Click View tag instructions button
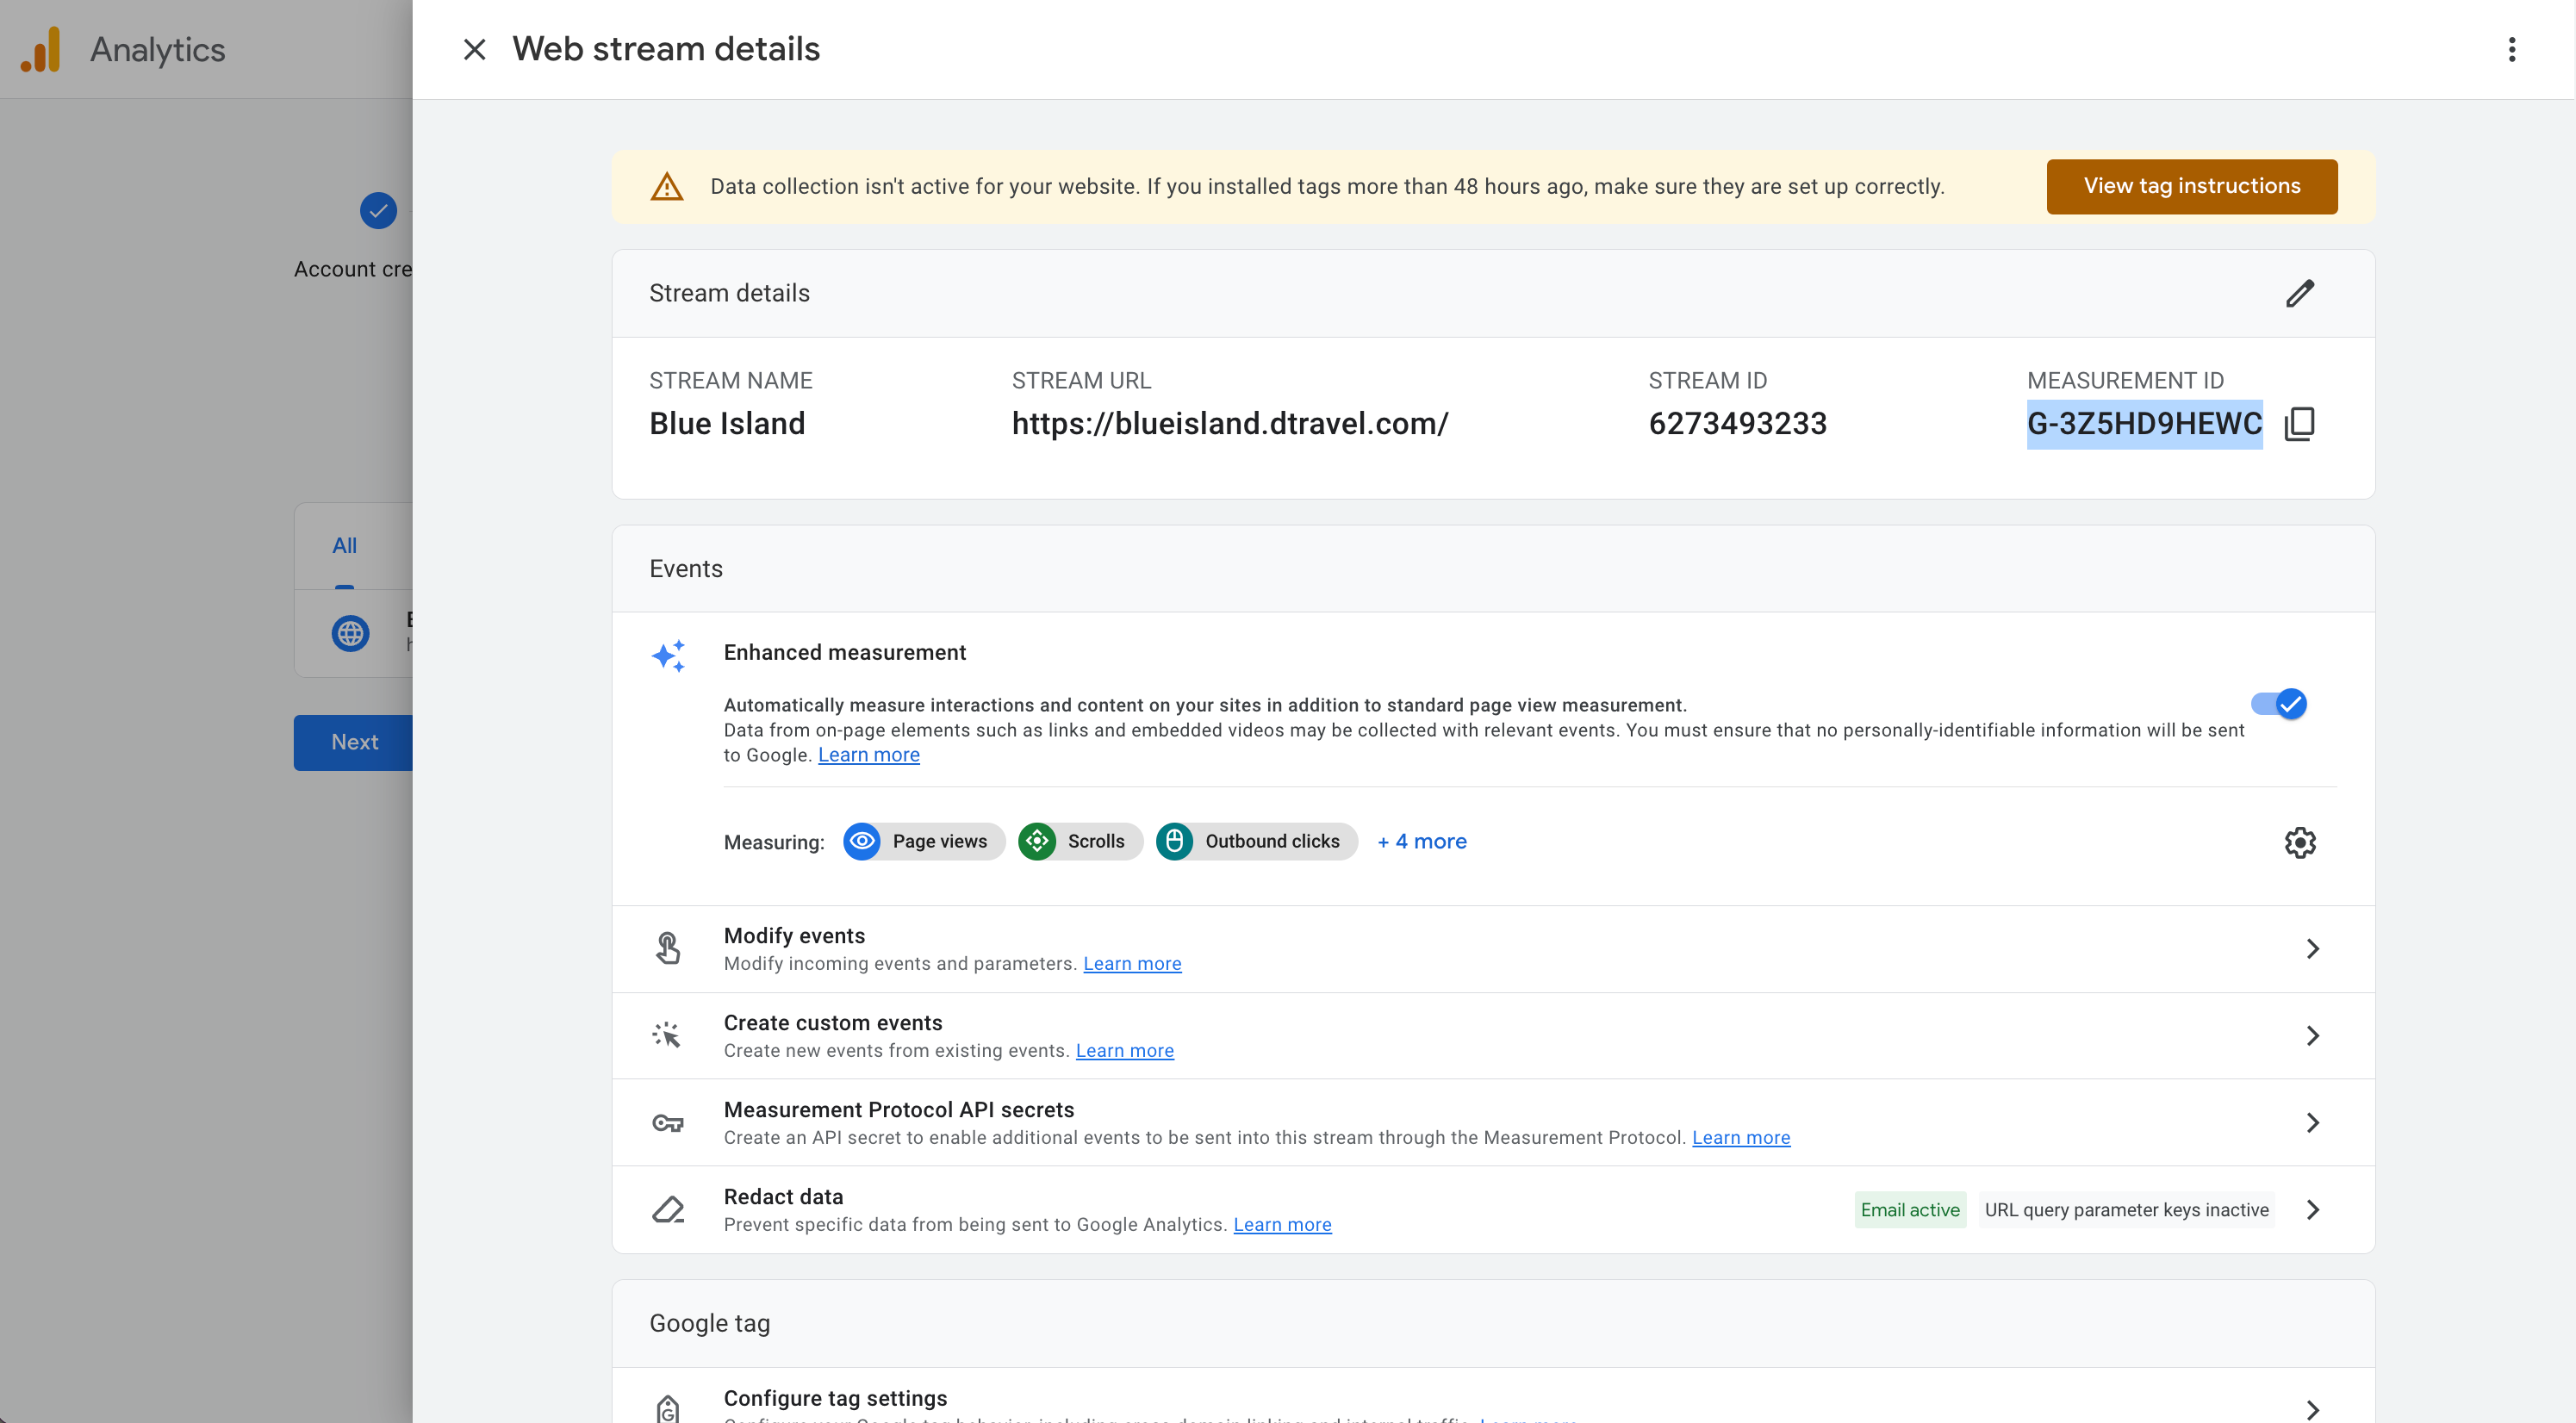Screen dimensions: 2576x1423 [2191, 186]
